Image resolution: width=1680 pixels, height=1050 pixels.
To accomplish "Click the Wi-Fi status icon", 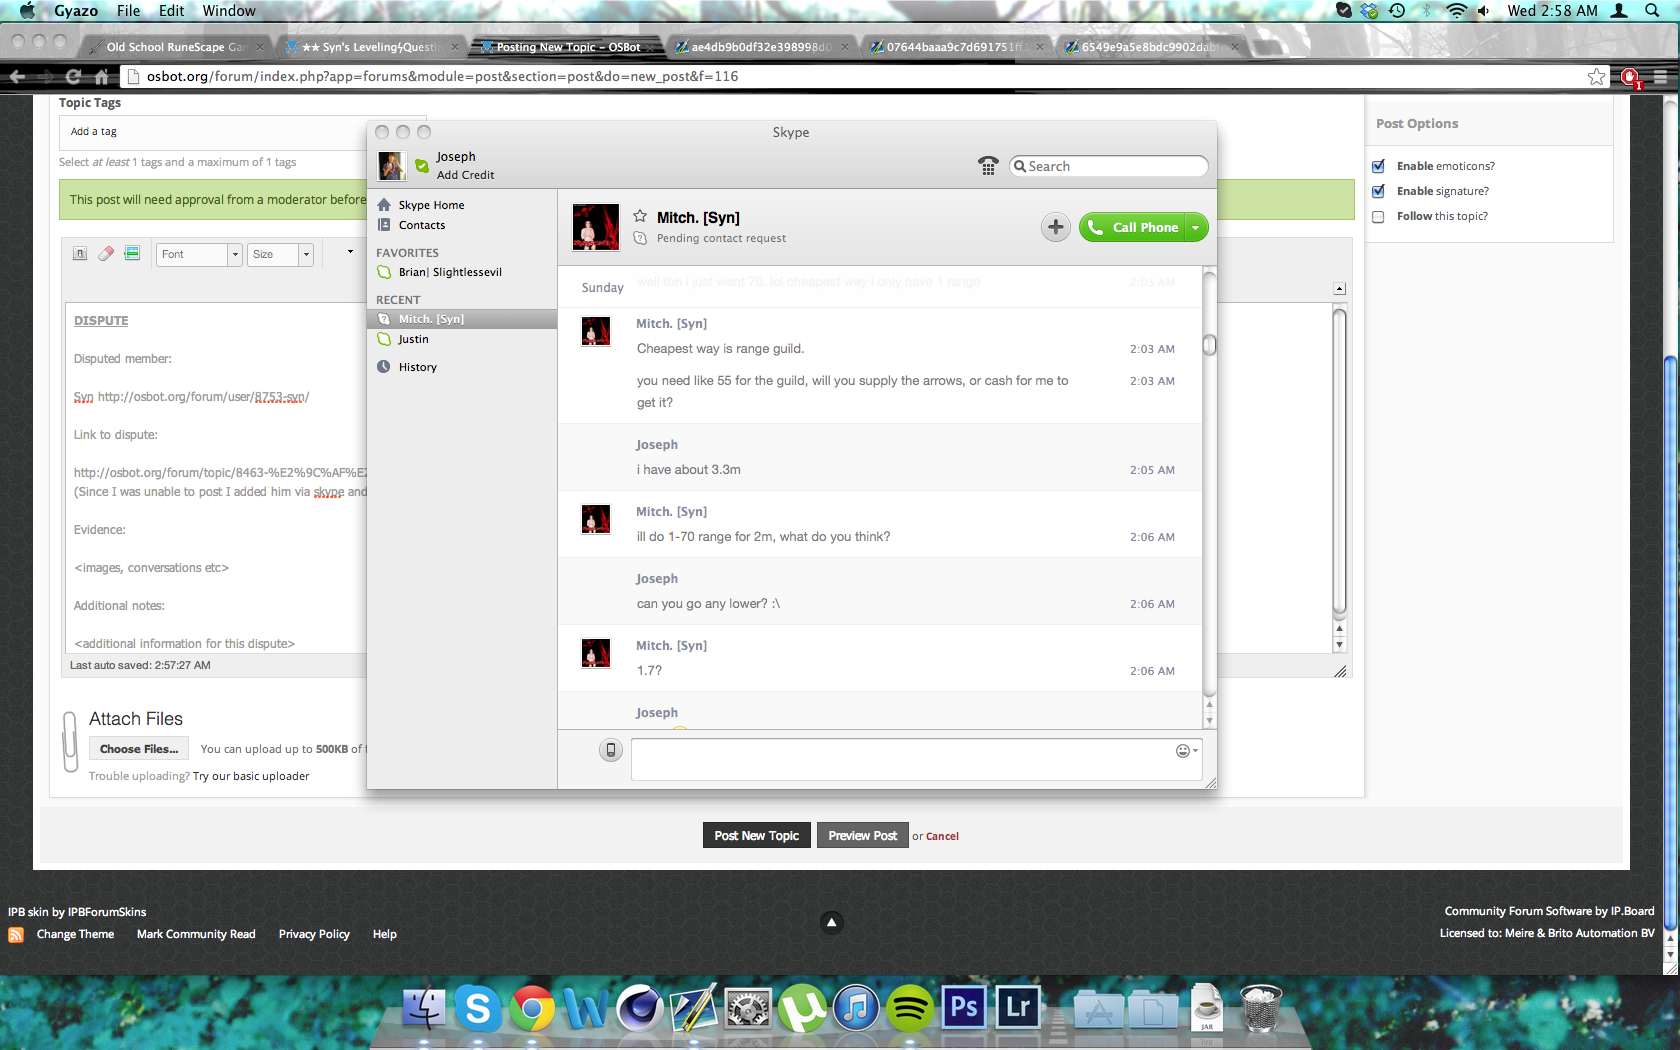I will tap(1456, 11).
